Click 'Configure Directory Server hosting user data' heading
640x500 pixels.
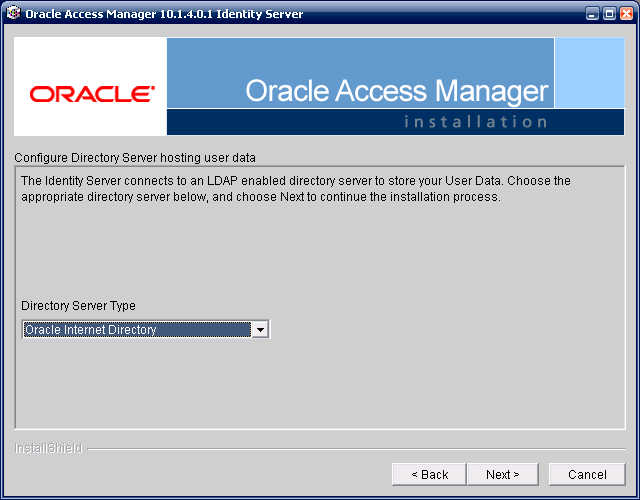click(135, 158)
